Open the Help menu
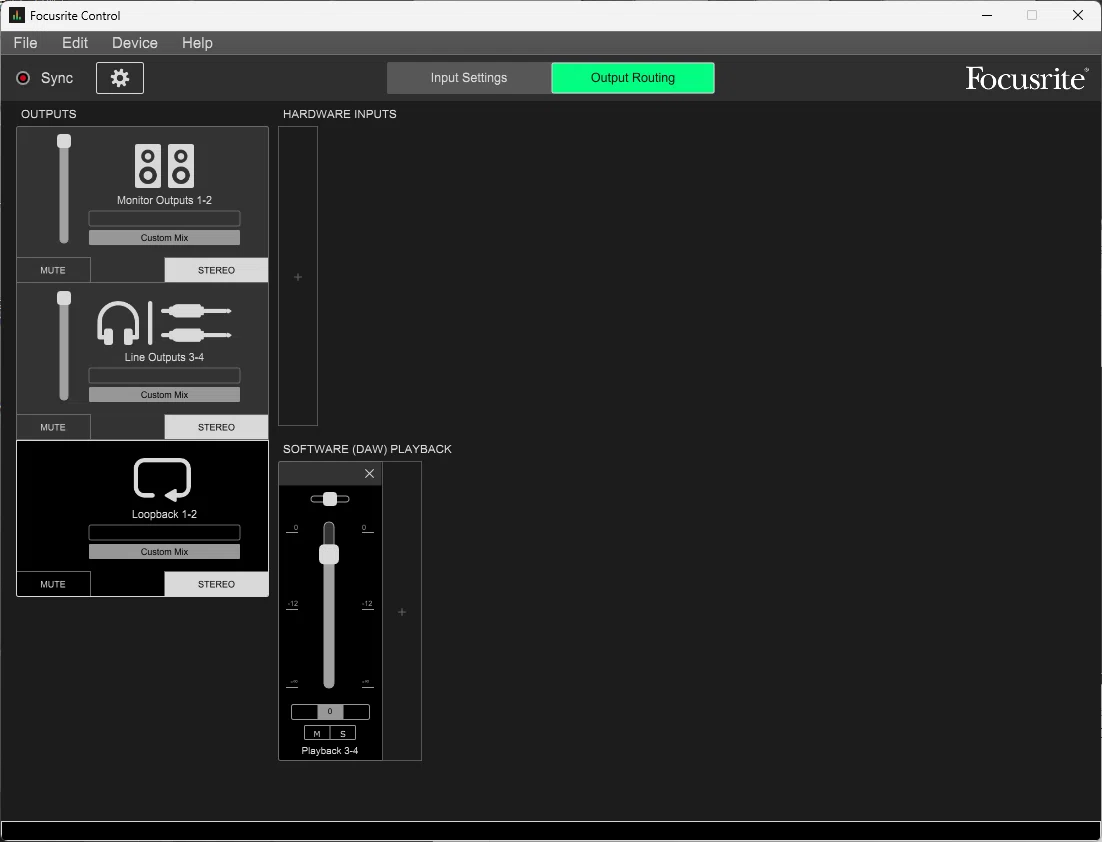The image size is (1102, 842). (x=197, y=43)
